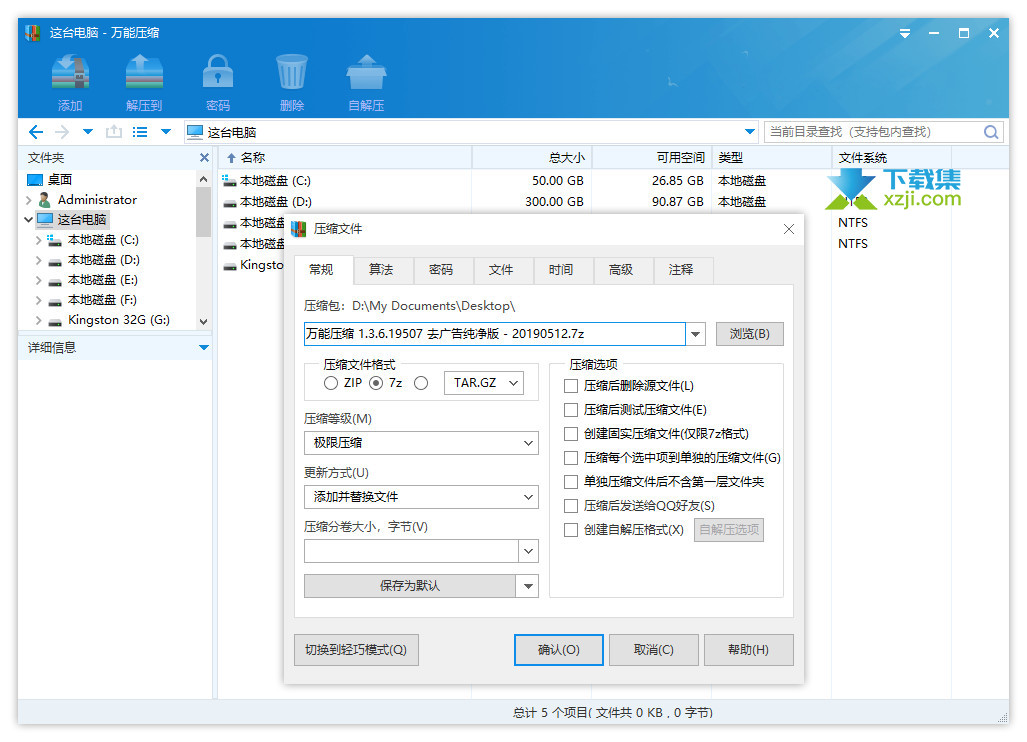Enable 压缩后发送给QQ好友(S) checkbox
Viewport: 1027px width, 742px height.
pos(571,506)
